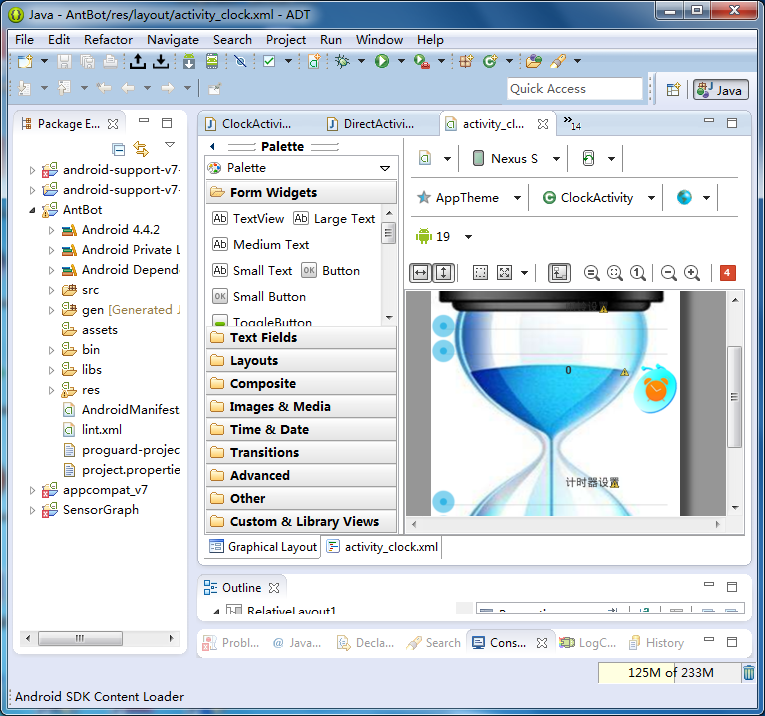Reset canvas zoom to 100%
Screen dimensions: 765x716
point(637,272)
